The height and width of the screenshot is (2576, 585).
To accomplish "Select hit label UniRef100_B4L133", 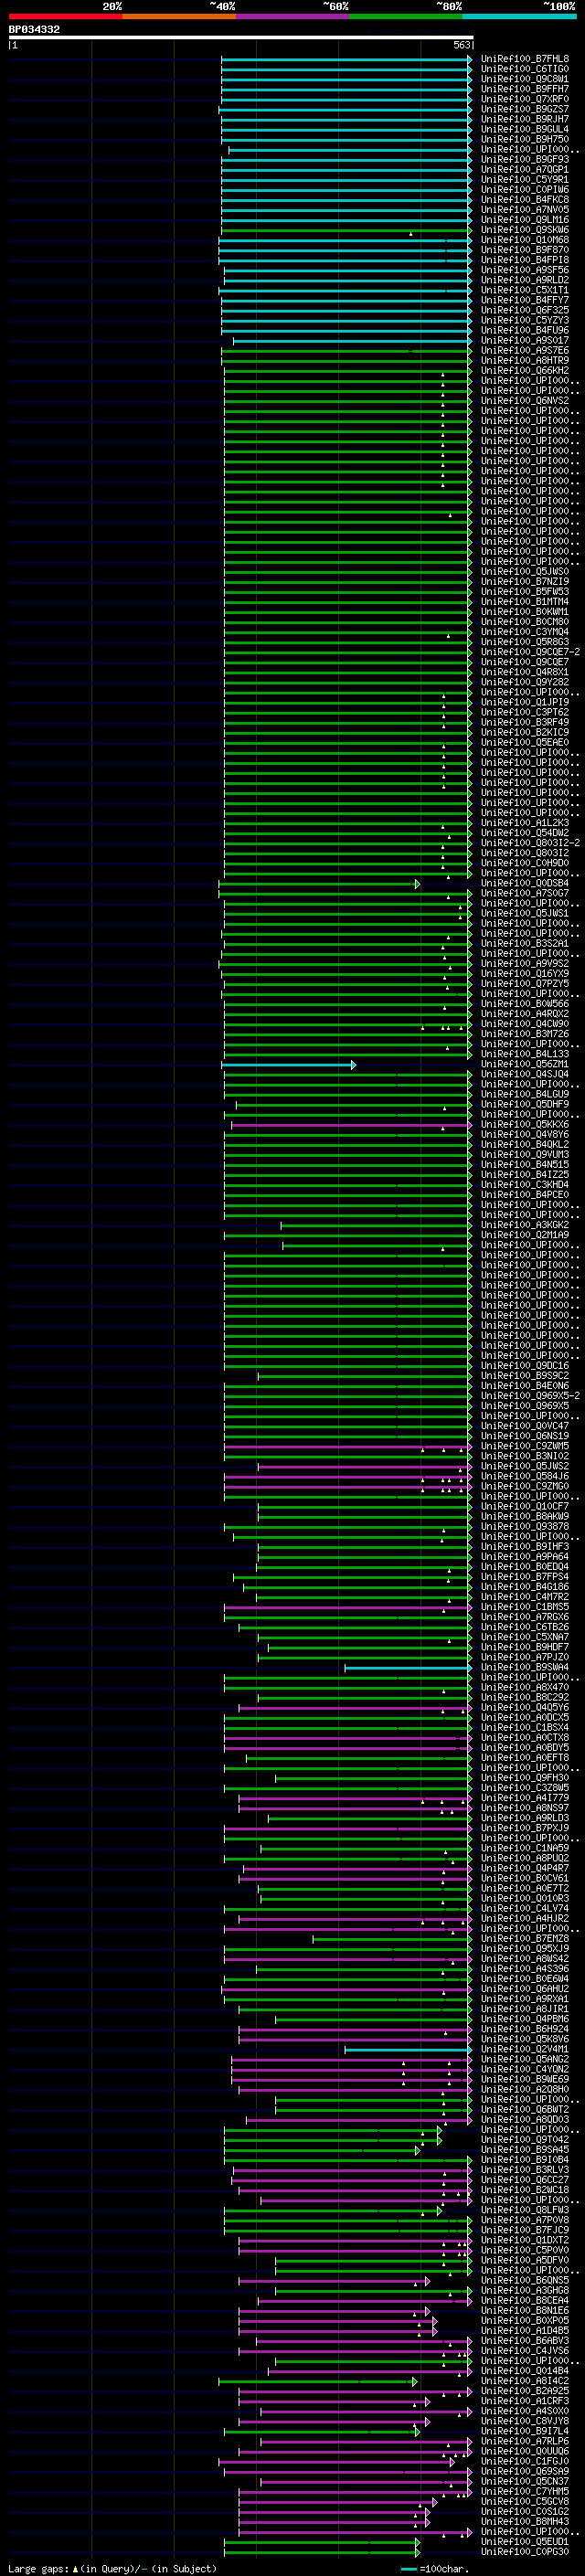I will point(525,1054).
